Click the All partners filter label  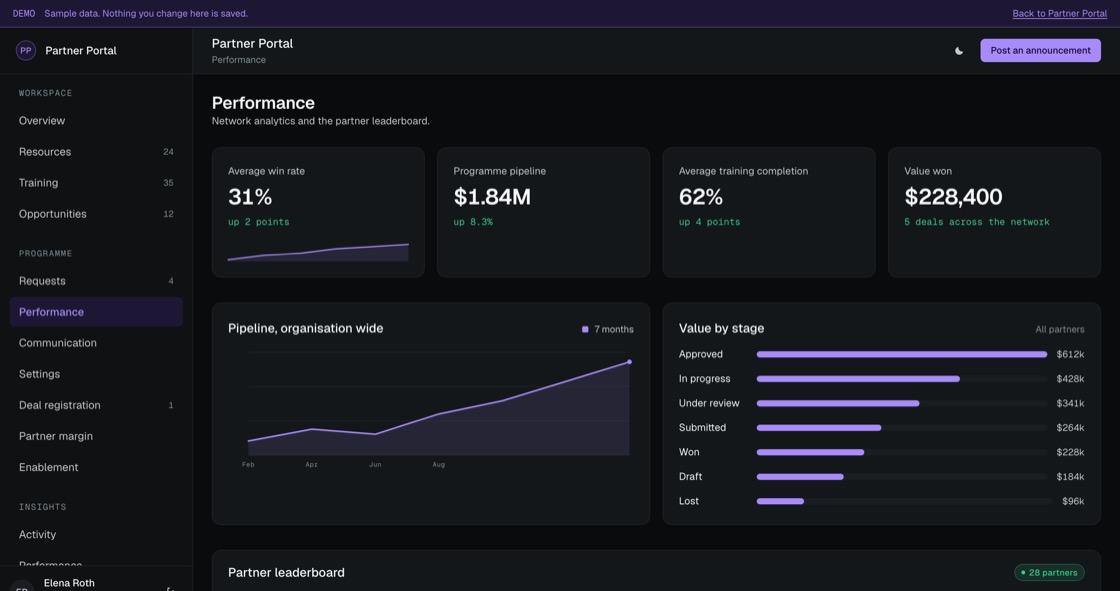point(1059,329)
